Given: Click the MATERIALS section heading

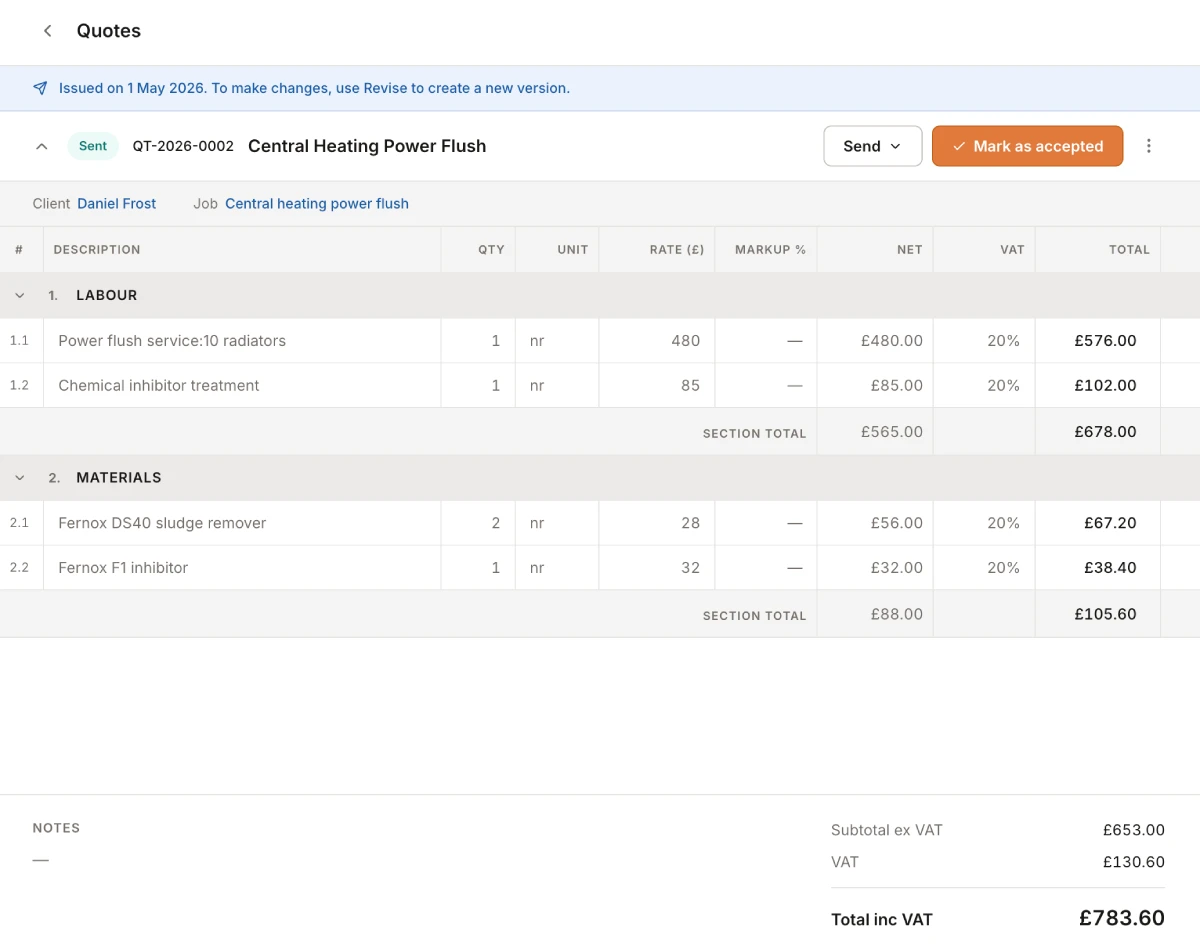Looking at the screenshot, I should [x=119, y=478].
